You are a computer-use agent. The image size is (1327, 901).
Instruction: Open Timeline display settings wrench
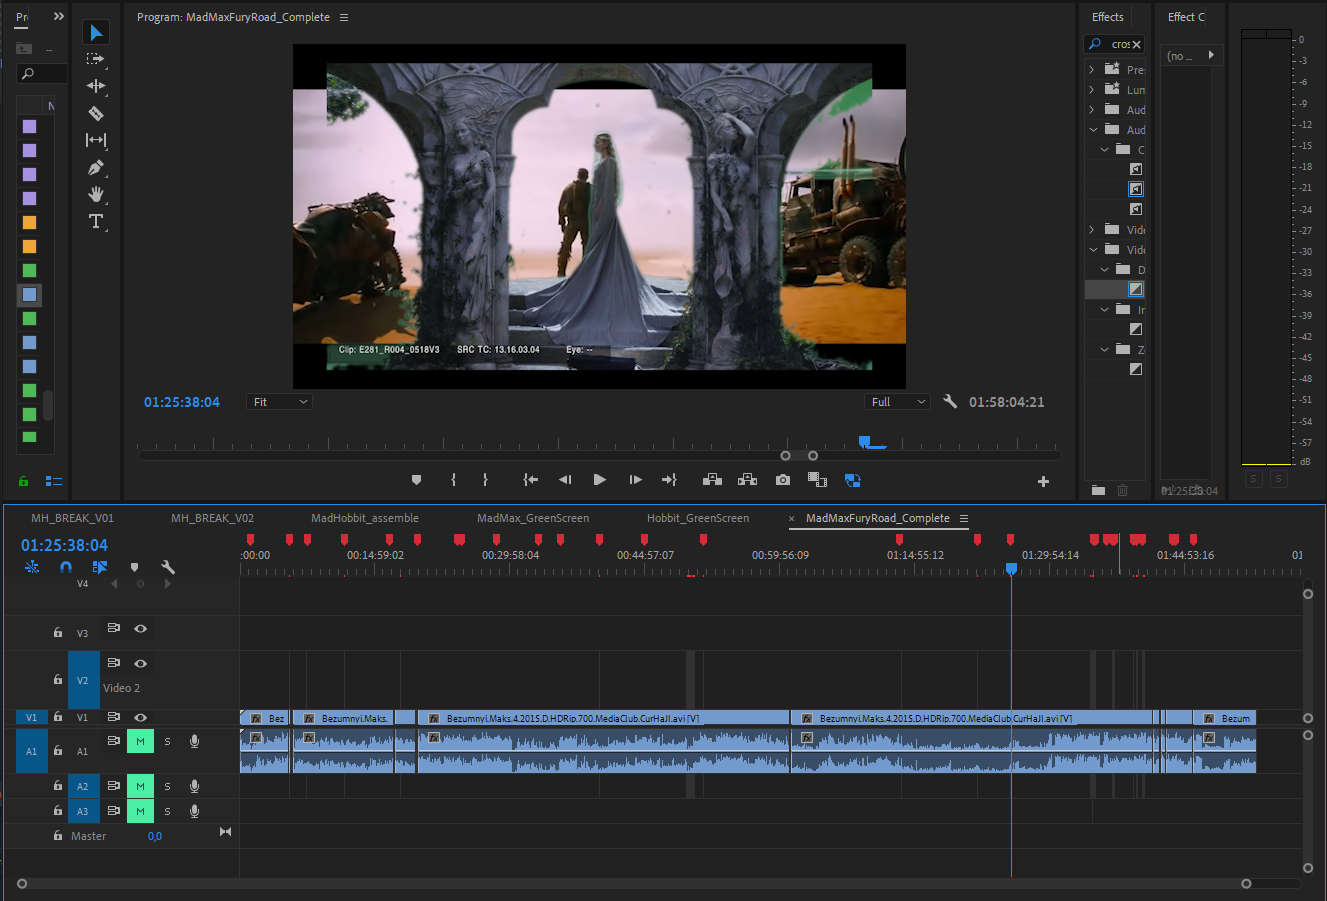tap(168, 567)
